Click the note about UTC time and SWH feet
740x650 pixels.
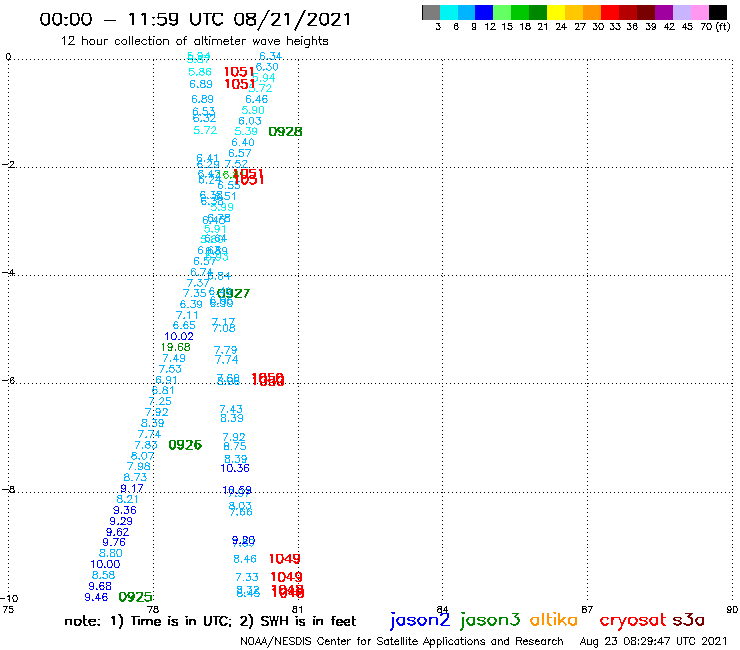210,621
